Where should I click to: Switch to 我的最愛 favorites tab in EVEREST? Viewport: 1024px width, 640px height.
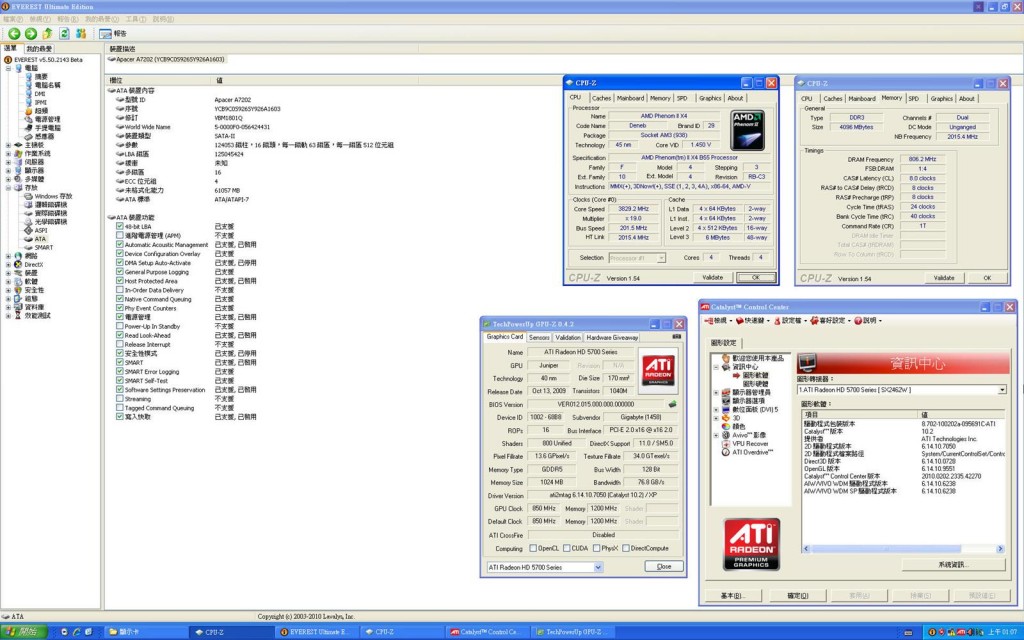click(39, 48)
